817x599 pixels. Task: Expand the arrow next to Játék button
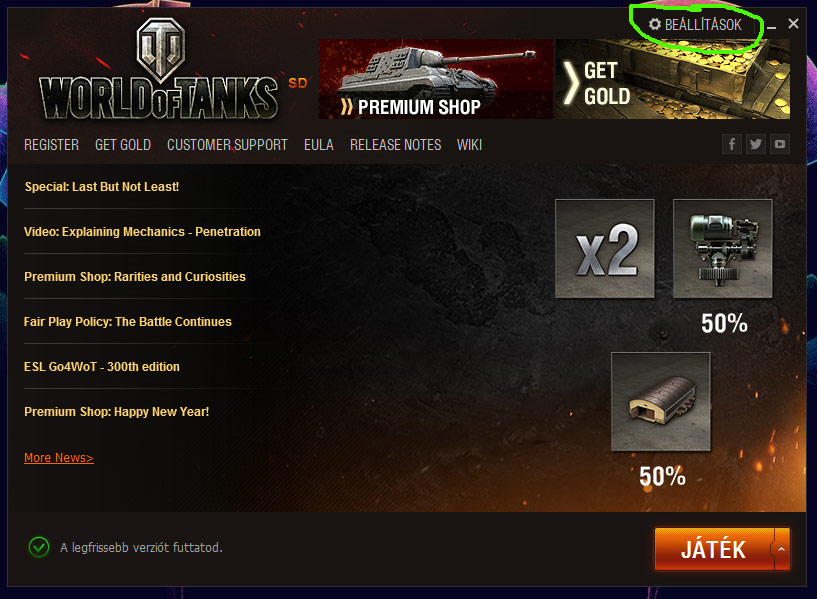tap(782, 549)
